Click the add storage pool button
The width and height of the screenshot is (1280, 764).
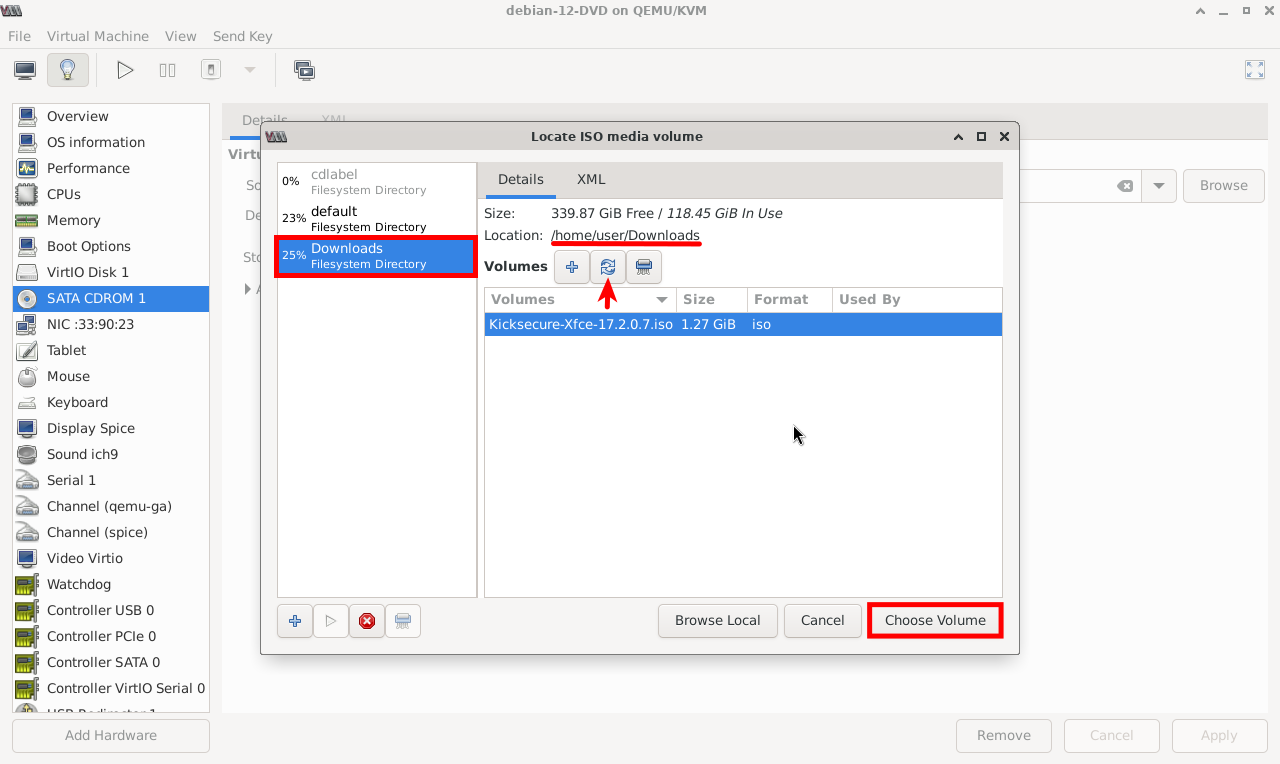[295, 621]
